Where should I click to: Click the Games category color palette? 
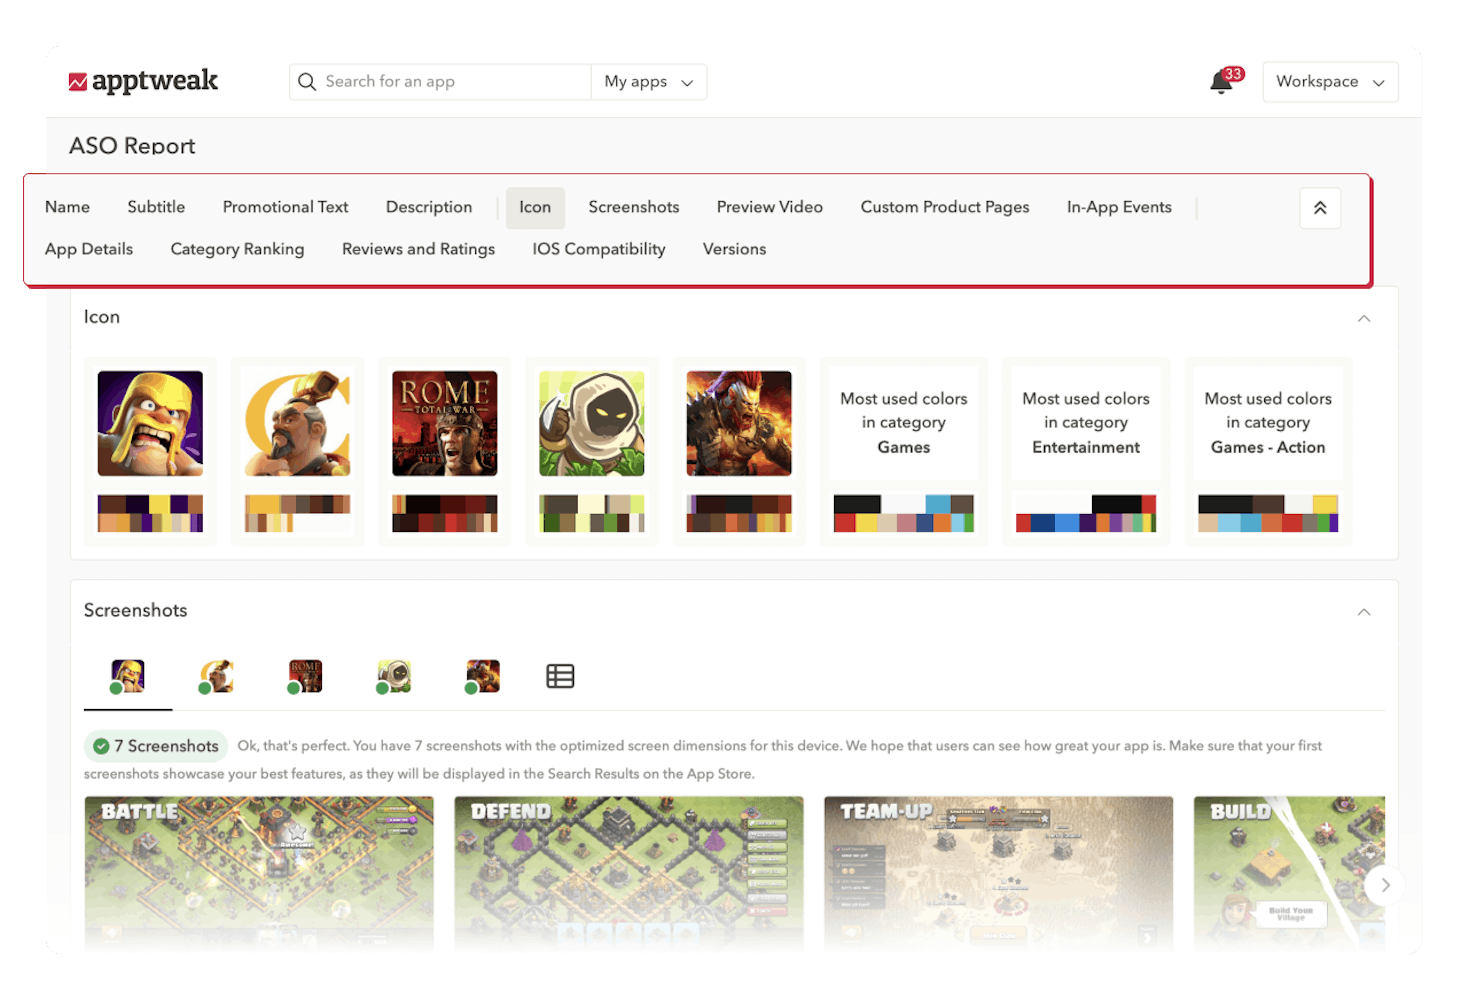click(x=903, y=514)
